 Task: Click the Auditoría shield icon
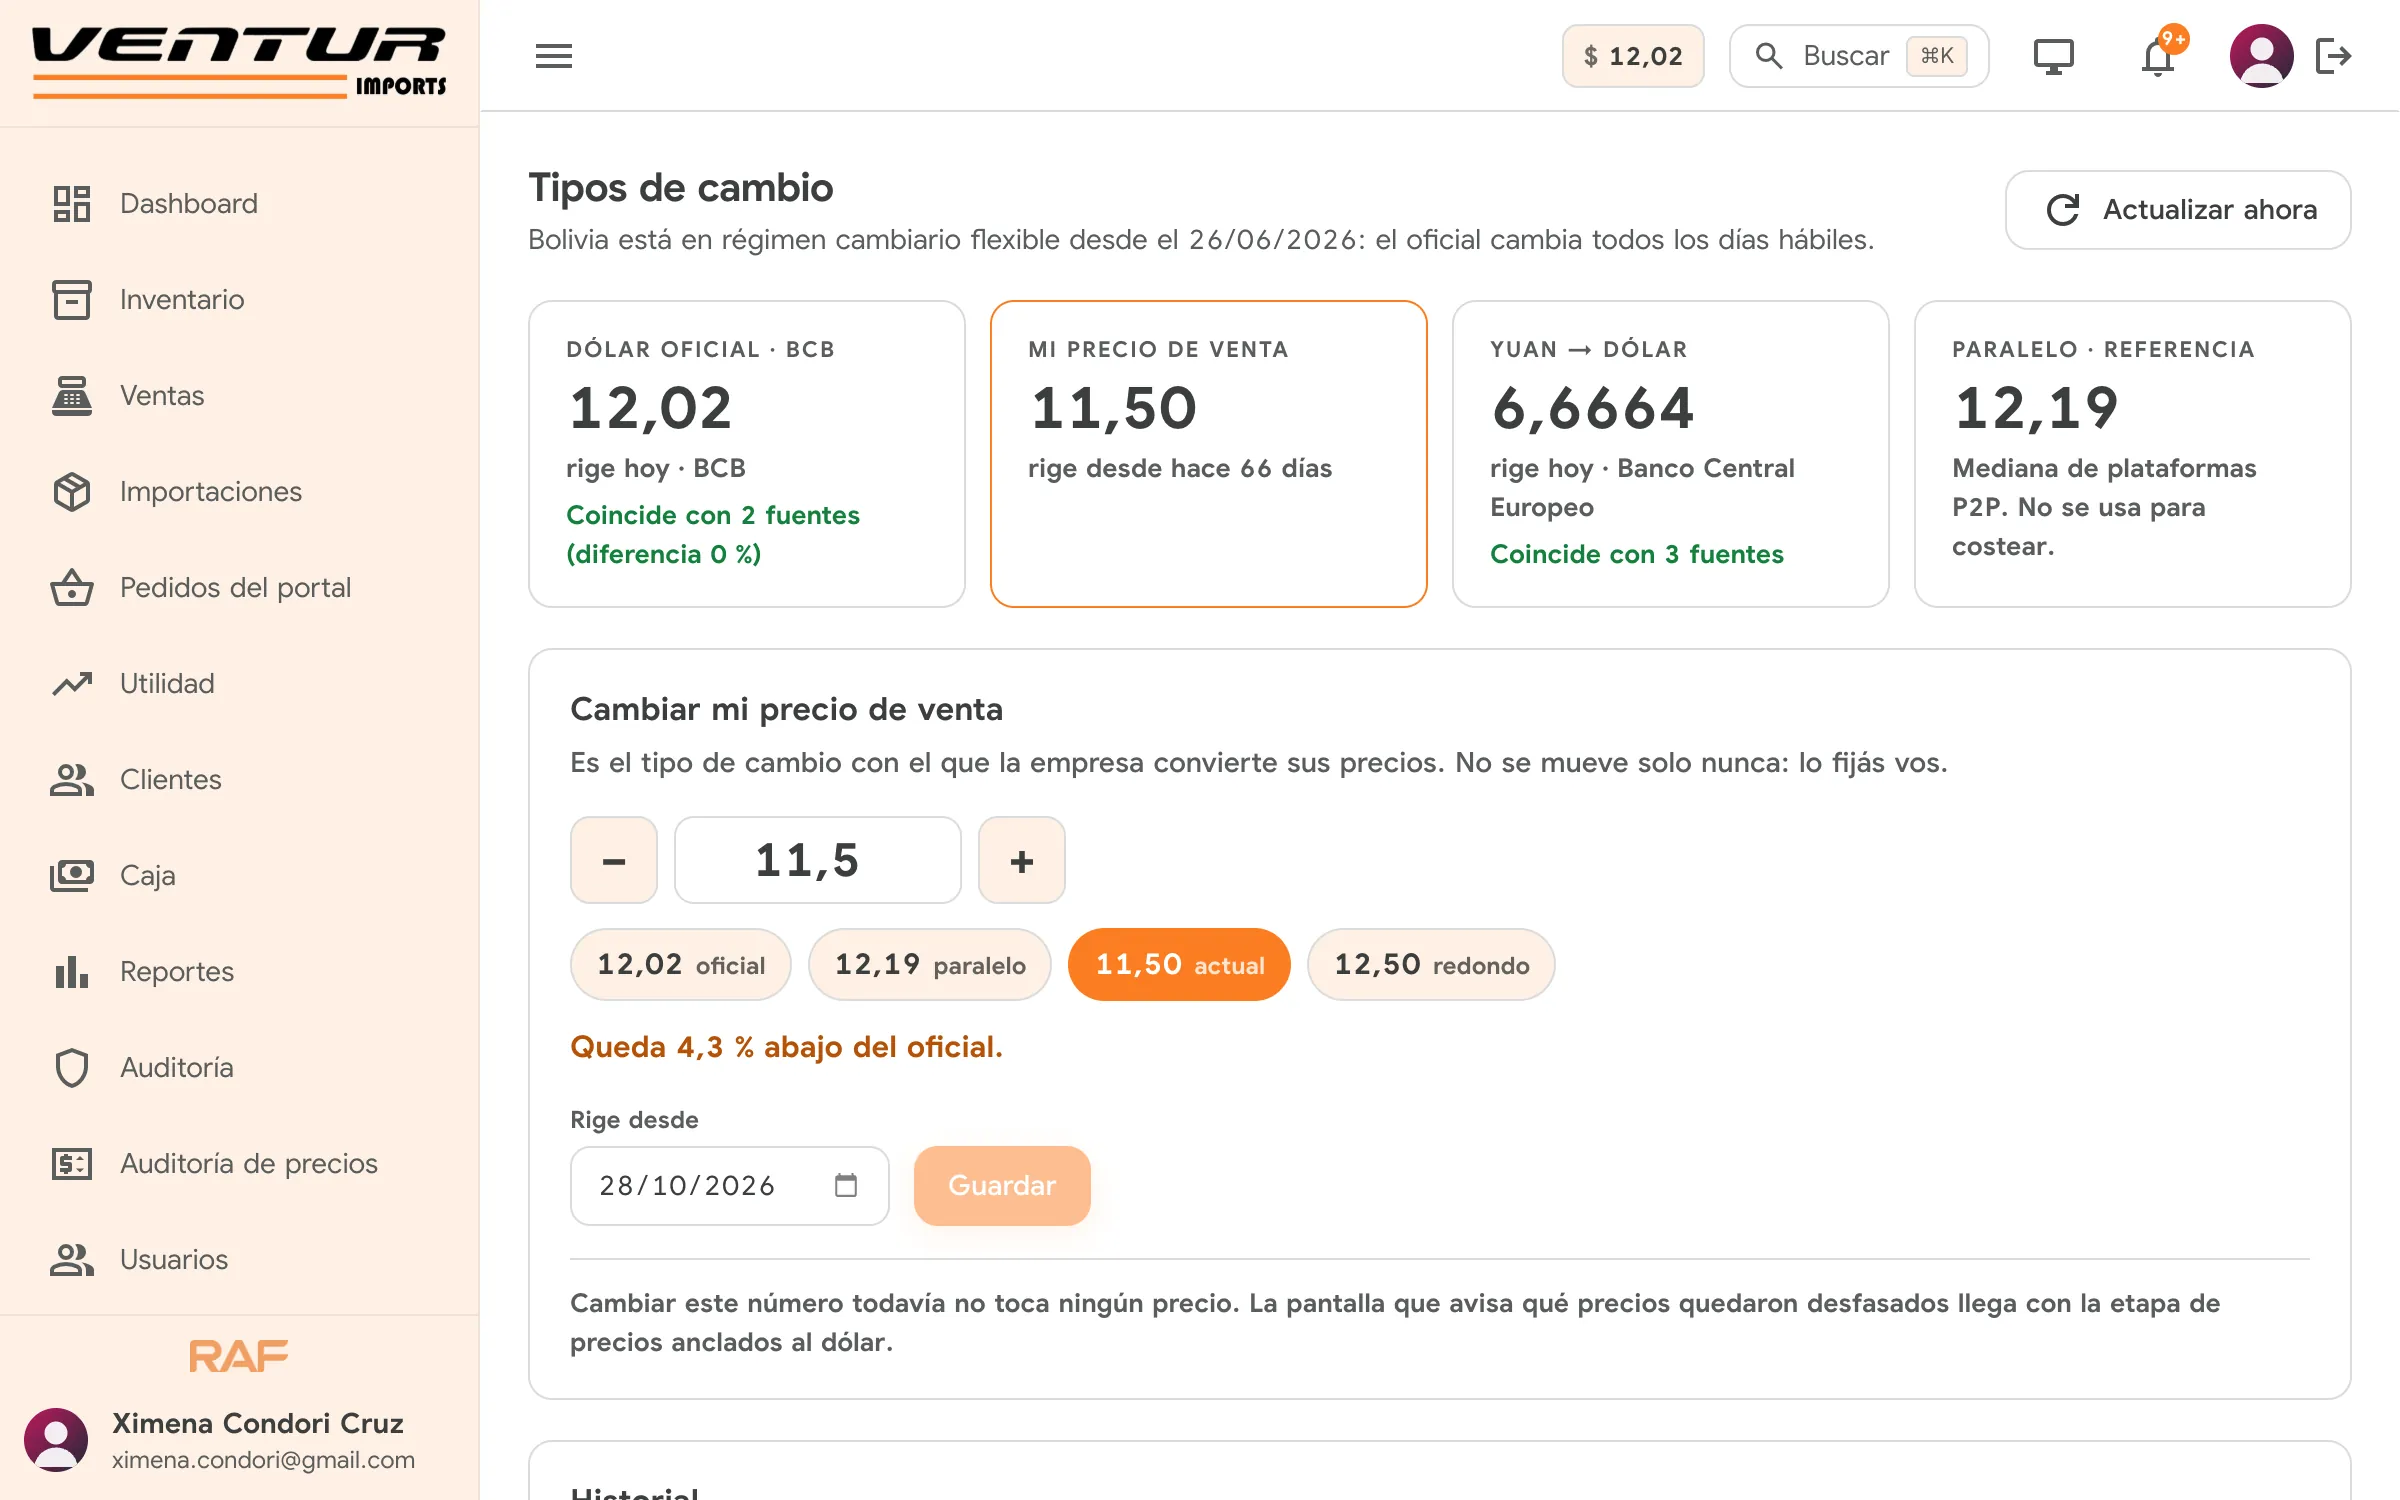[x=72, y=1068]
